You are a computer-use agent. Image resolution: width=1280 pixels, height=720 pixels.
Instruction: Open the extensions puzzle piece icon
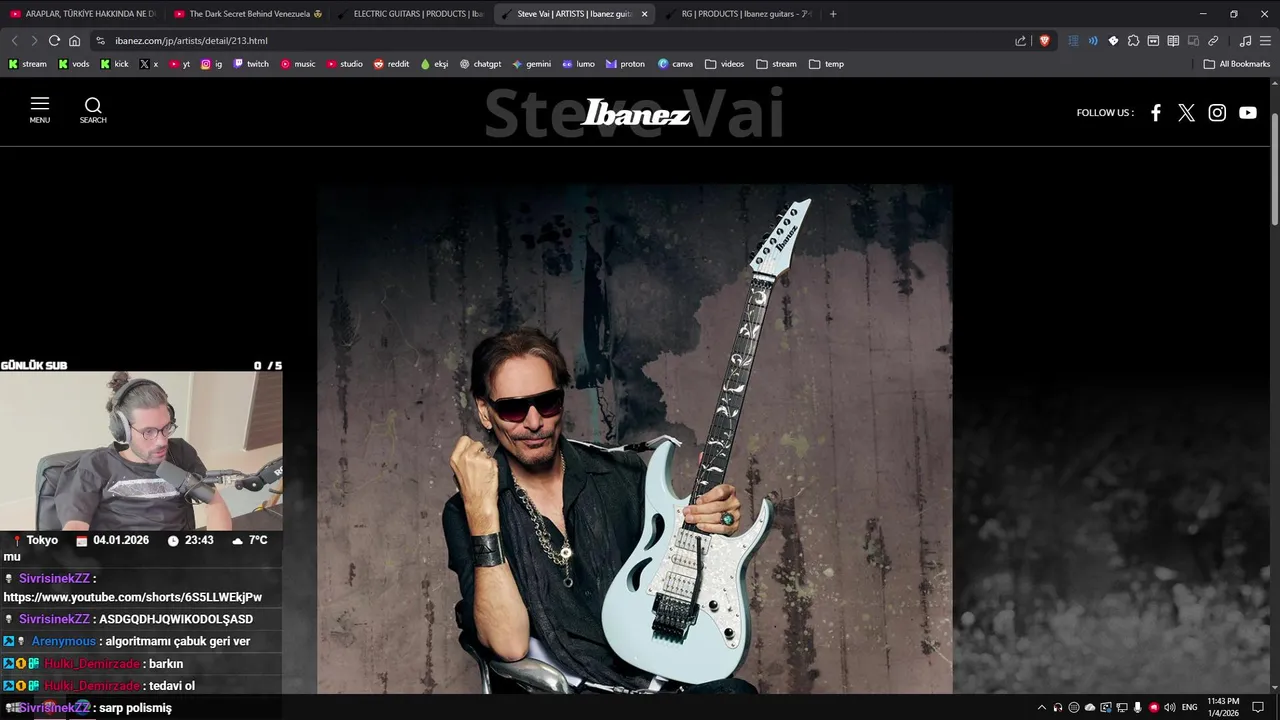click(1133, 41)
